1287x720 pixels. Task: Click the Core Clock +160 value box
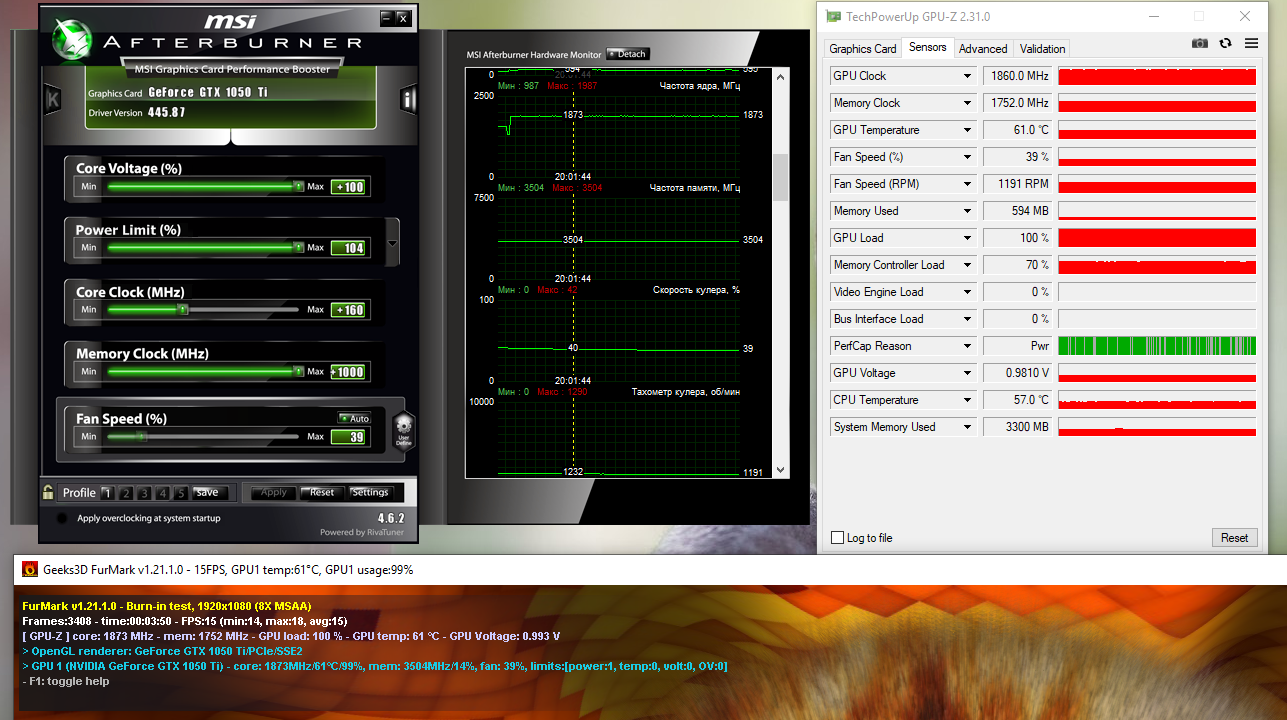click(x=349, y=310)
